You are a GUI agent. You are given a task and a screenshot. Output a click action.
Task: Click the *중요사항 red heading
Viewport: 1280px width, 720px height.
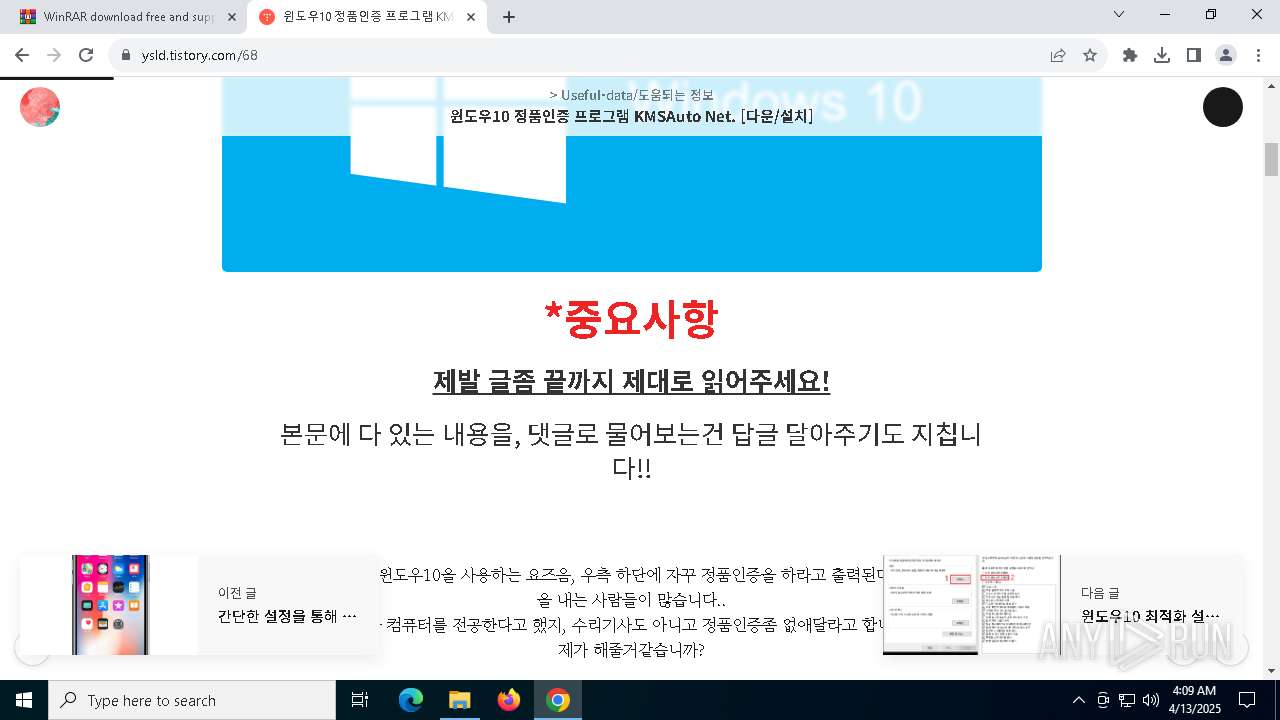(x=631, y=319)
